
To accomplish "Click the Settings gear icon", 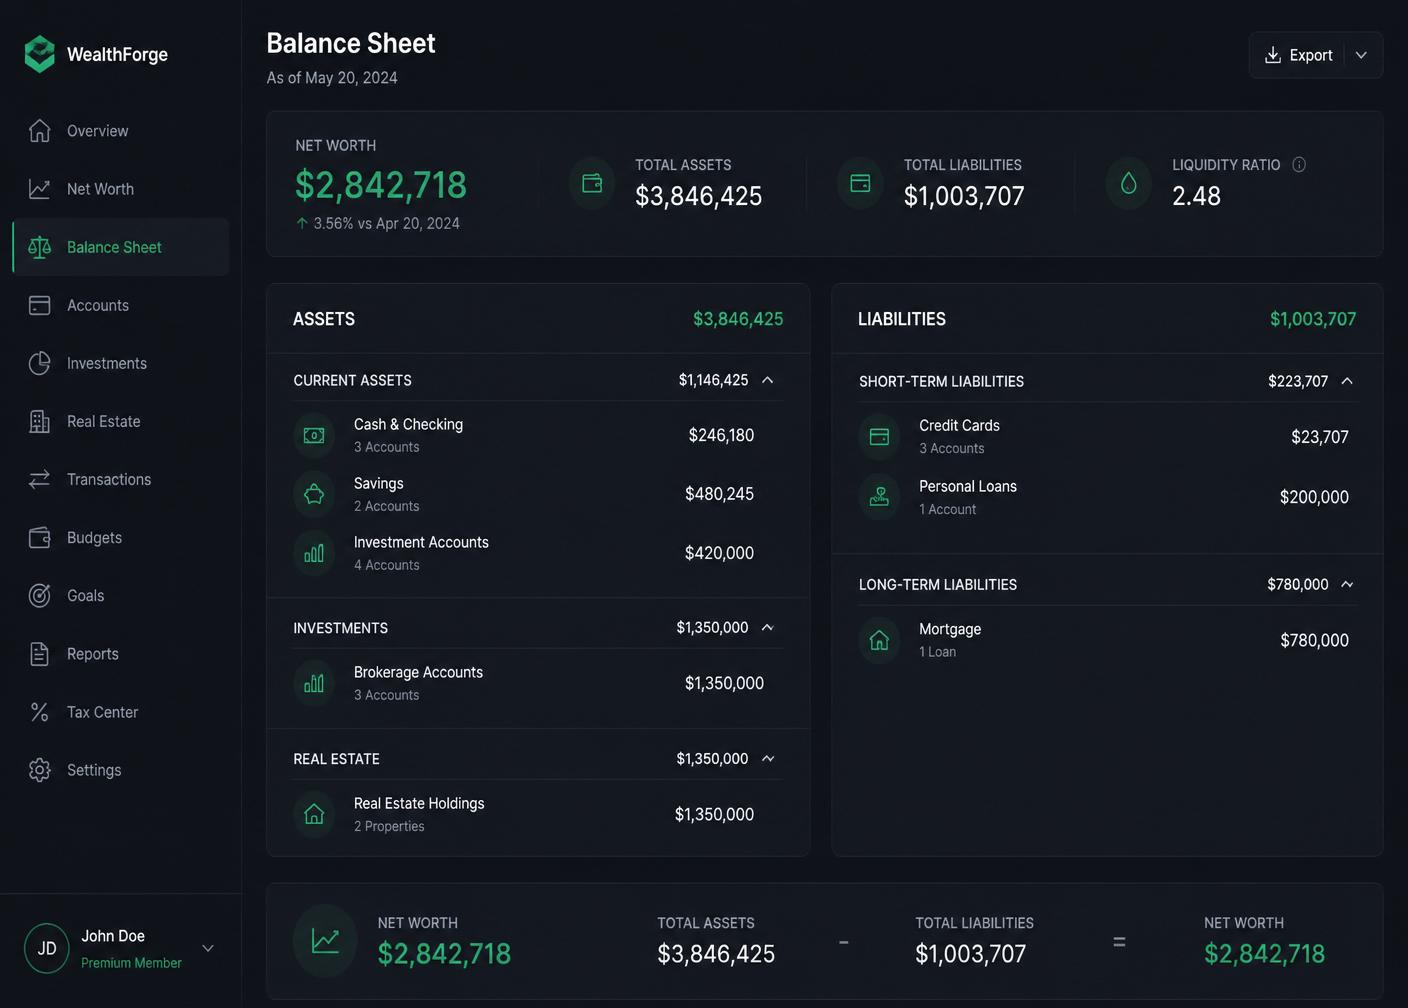I will (40, 770).
